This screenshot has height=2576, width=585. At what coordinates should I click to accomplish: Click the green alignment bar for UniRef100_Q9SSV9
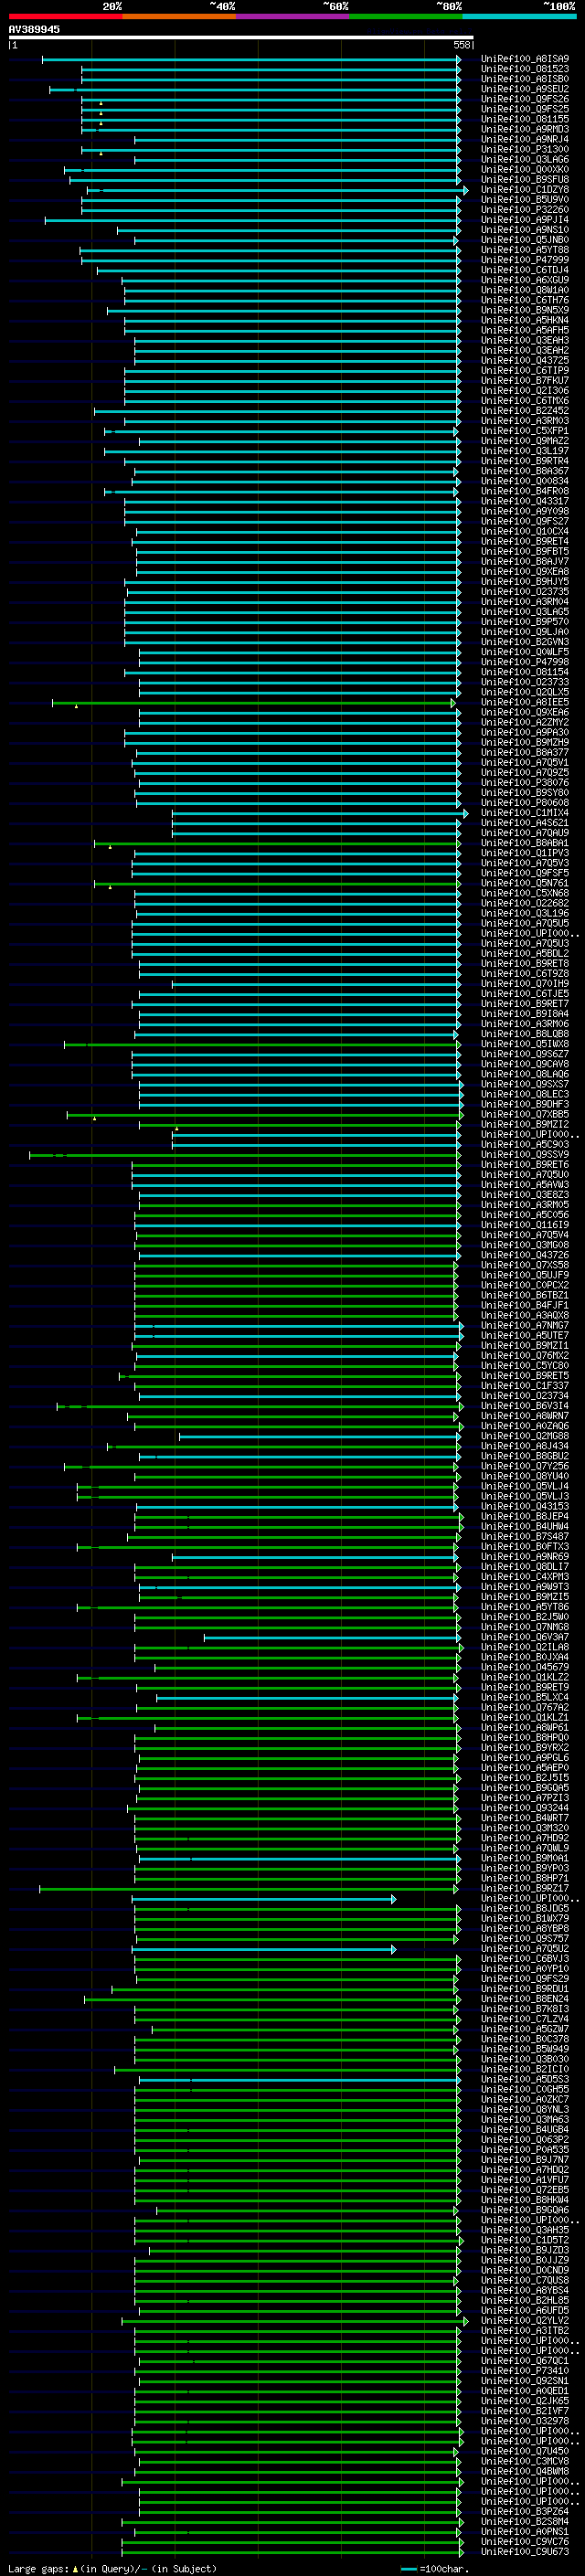pos(245,1155)
